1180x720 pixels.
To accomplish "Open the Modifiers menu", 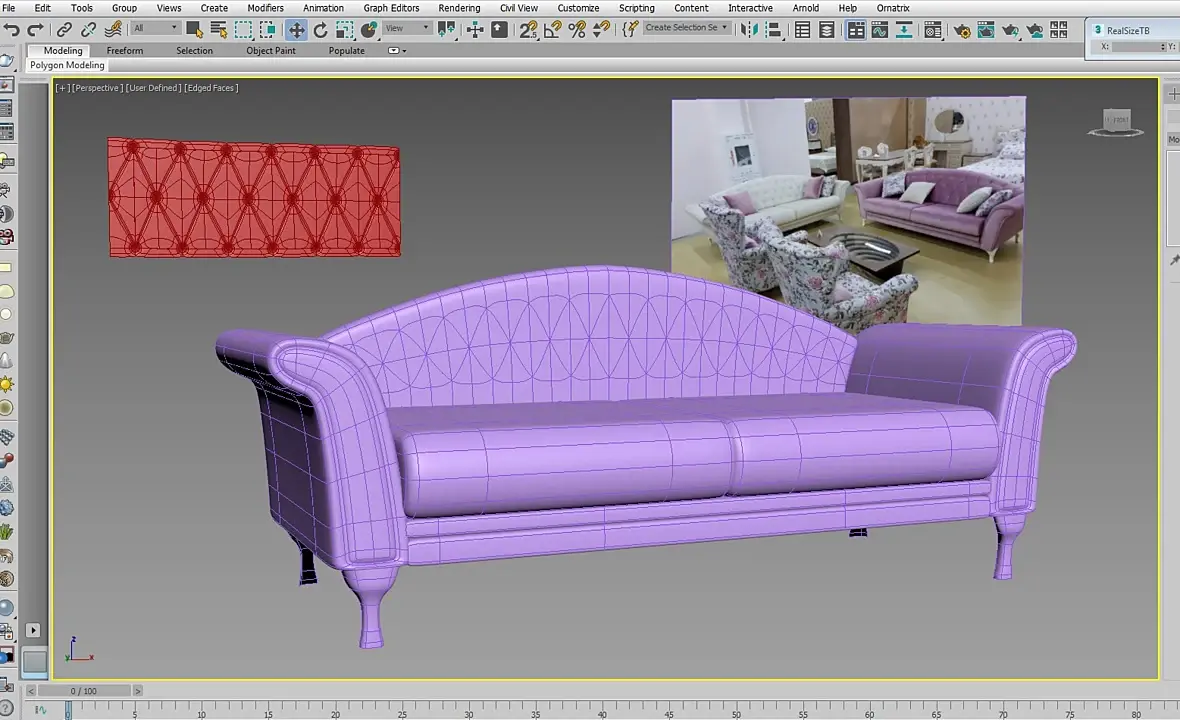I will pos(266,8).
